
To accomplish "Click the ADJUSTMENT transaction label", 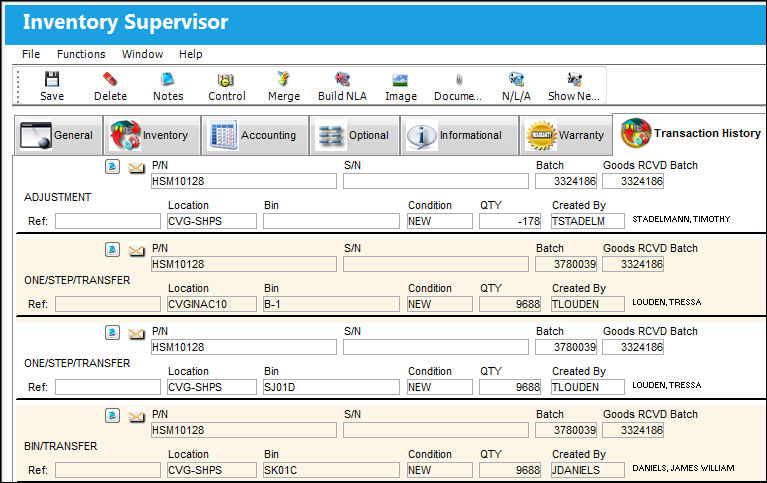I will (58, 197).
